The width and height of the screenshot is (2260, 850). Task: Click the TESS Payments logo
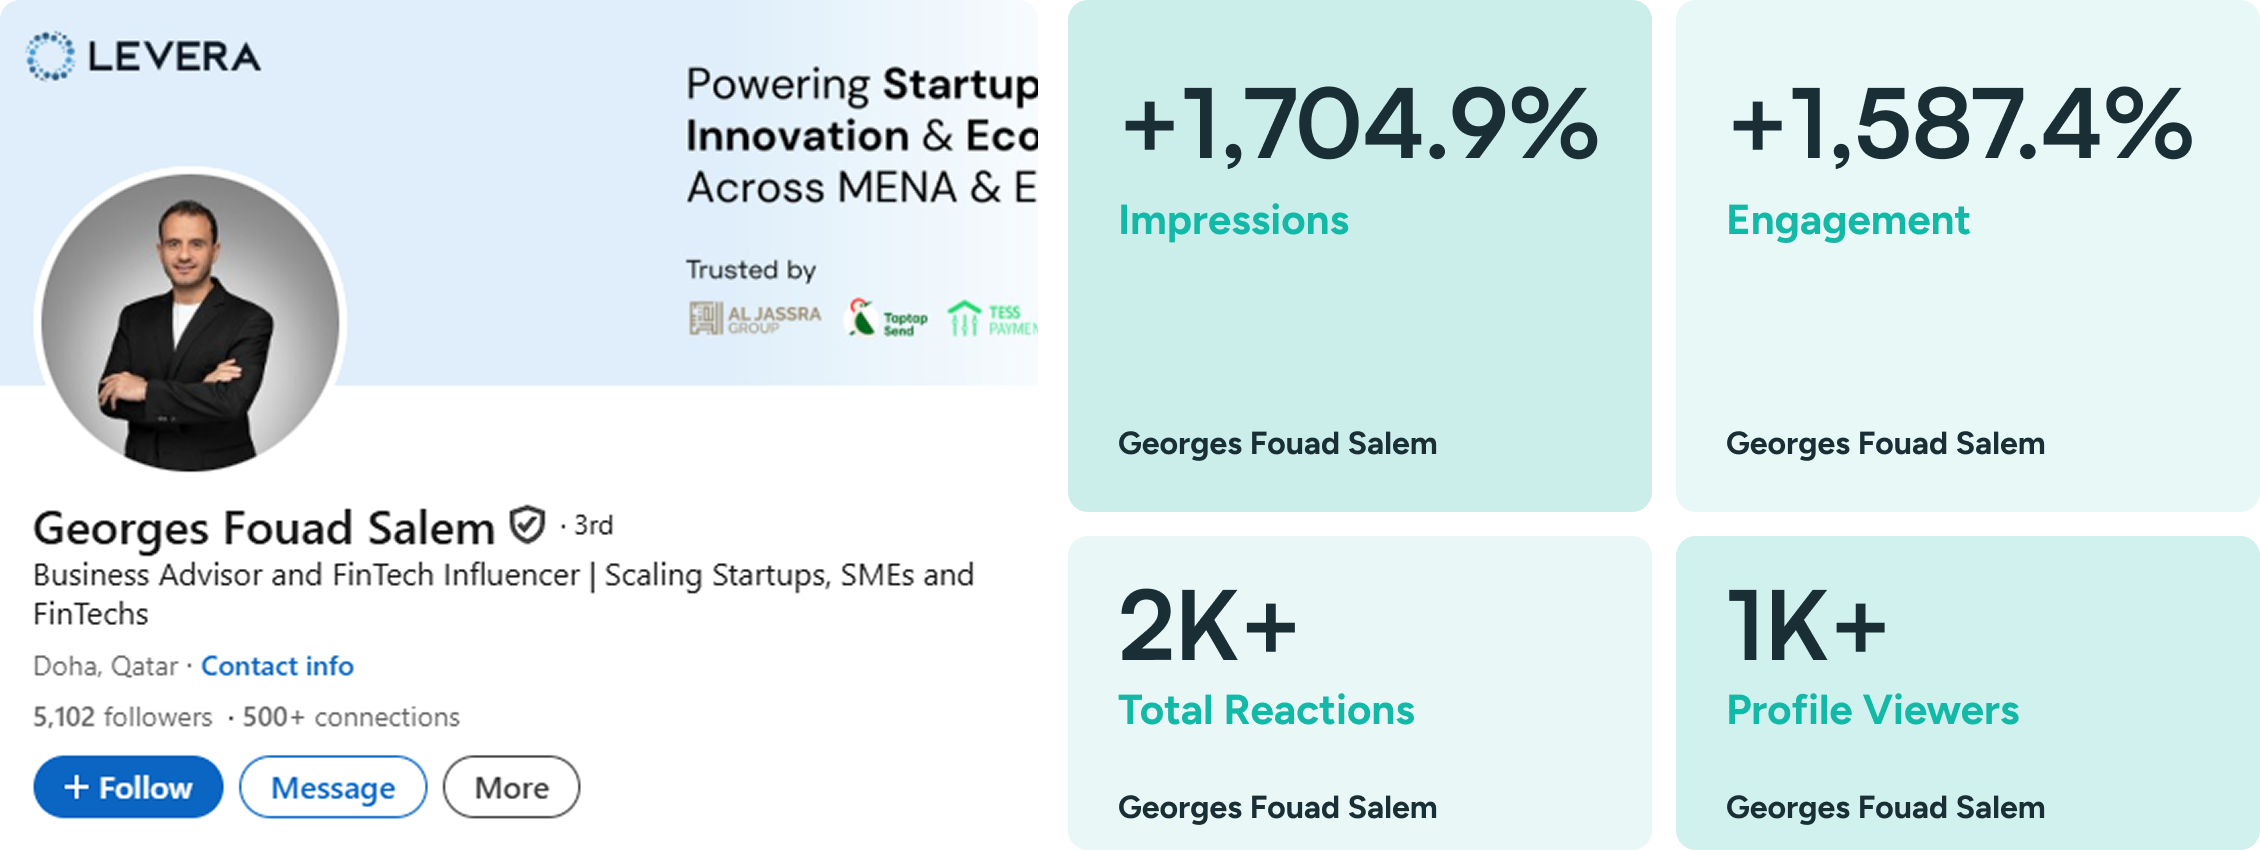tap(992, 319)
